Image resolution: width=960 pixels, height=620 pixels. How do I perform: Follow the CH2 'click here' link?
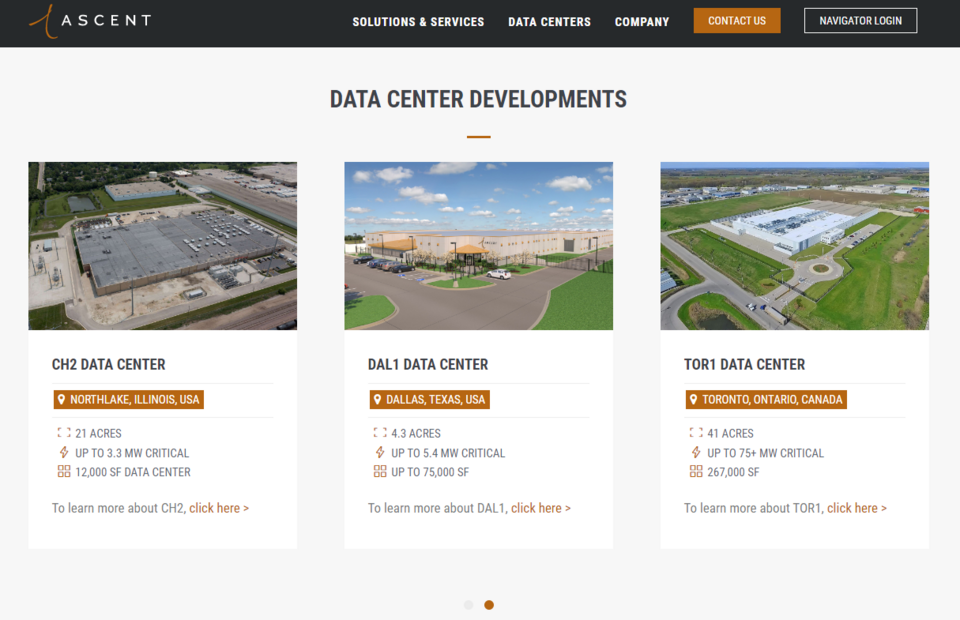point(219,508)
